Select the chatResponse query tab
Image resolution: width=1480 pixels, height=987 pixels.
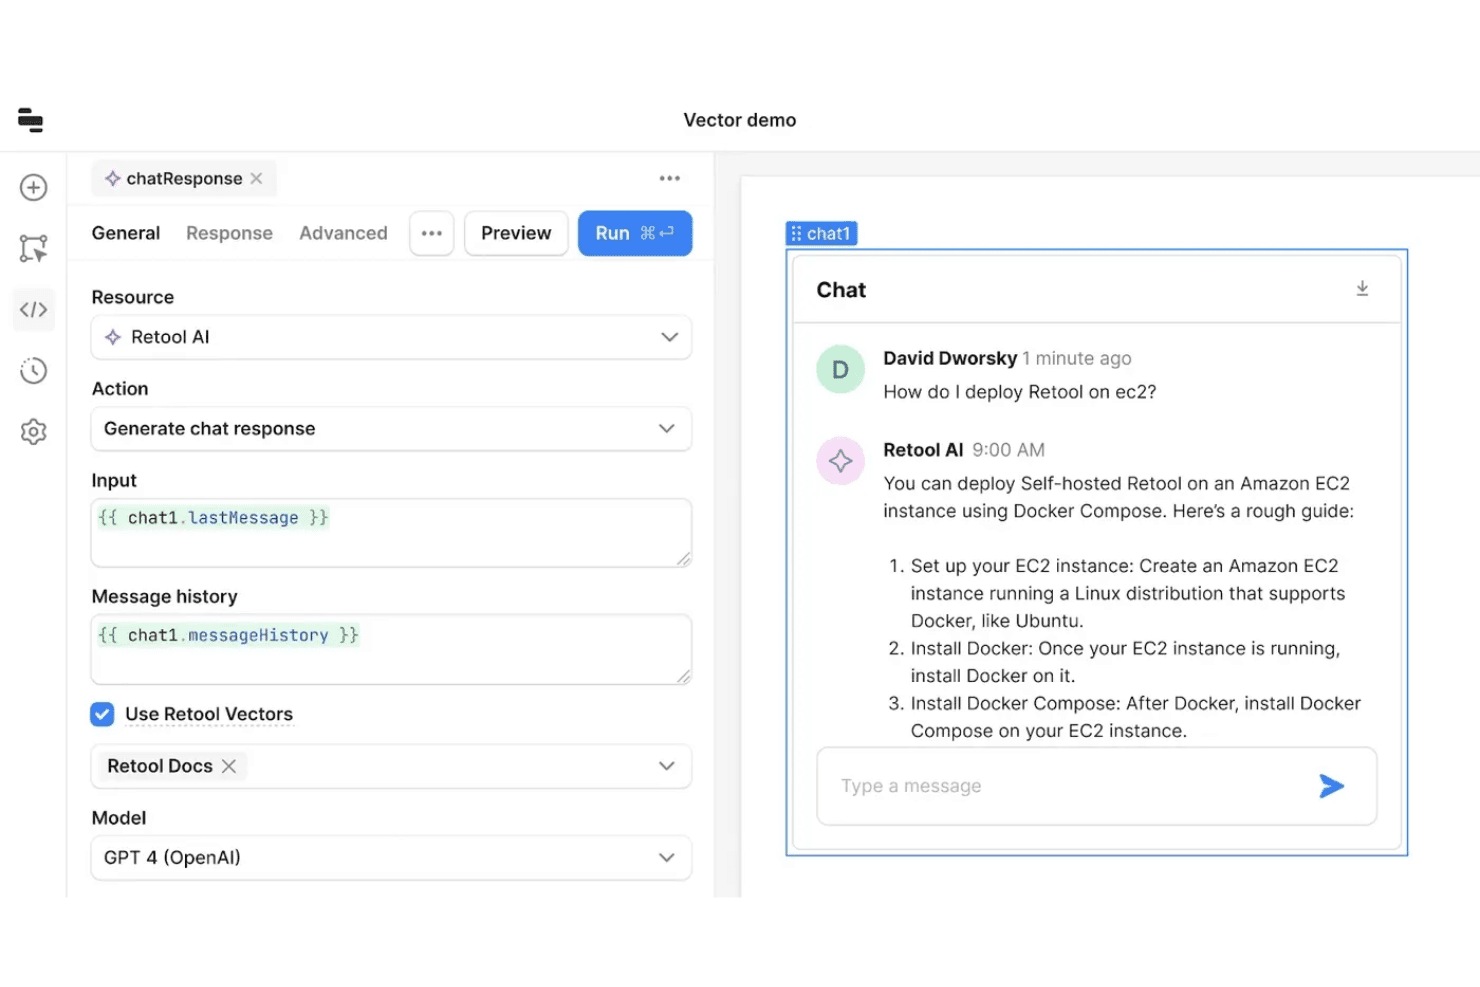coord(184,178)
